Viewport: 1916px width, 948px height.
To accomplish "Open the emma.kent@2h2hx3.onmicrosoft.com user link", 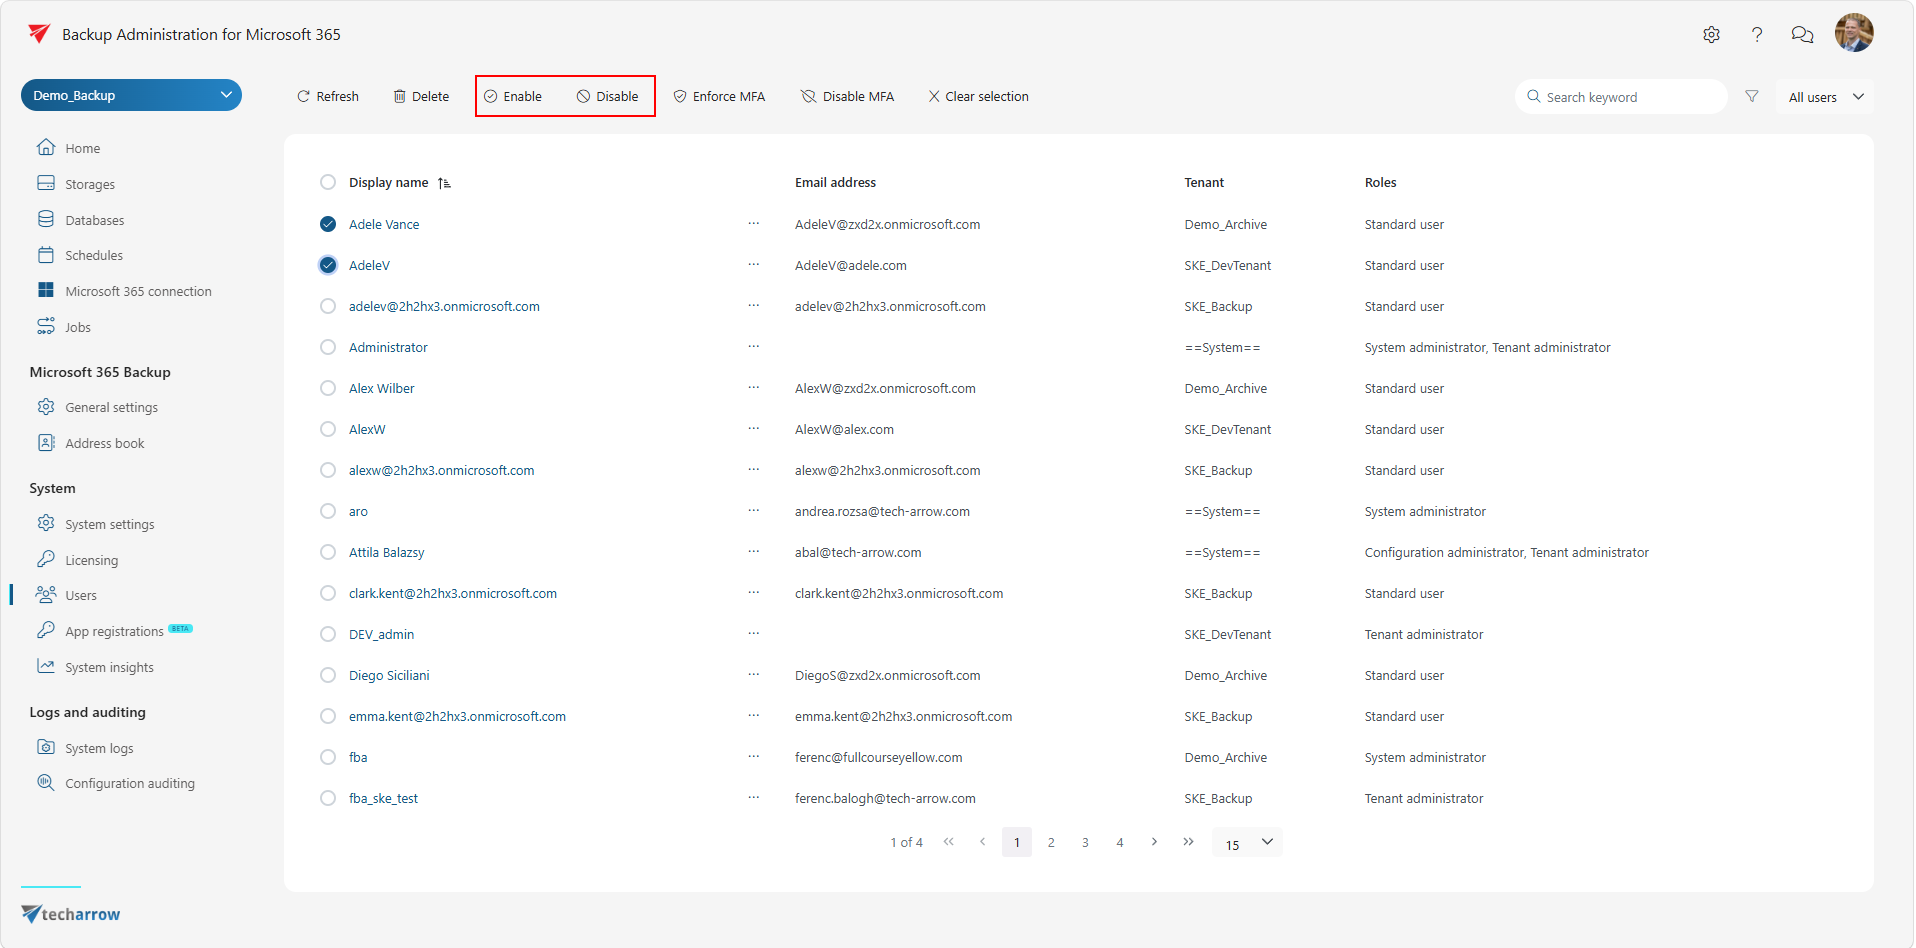I will (457, 716).
